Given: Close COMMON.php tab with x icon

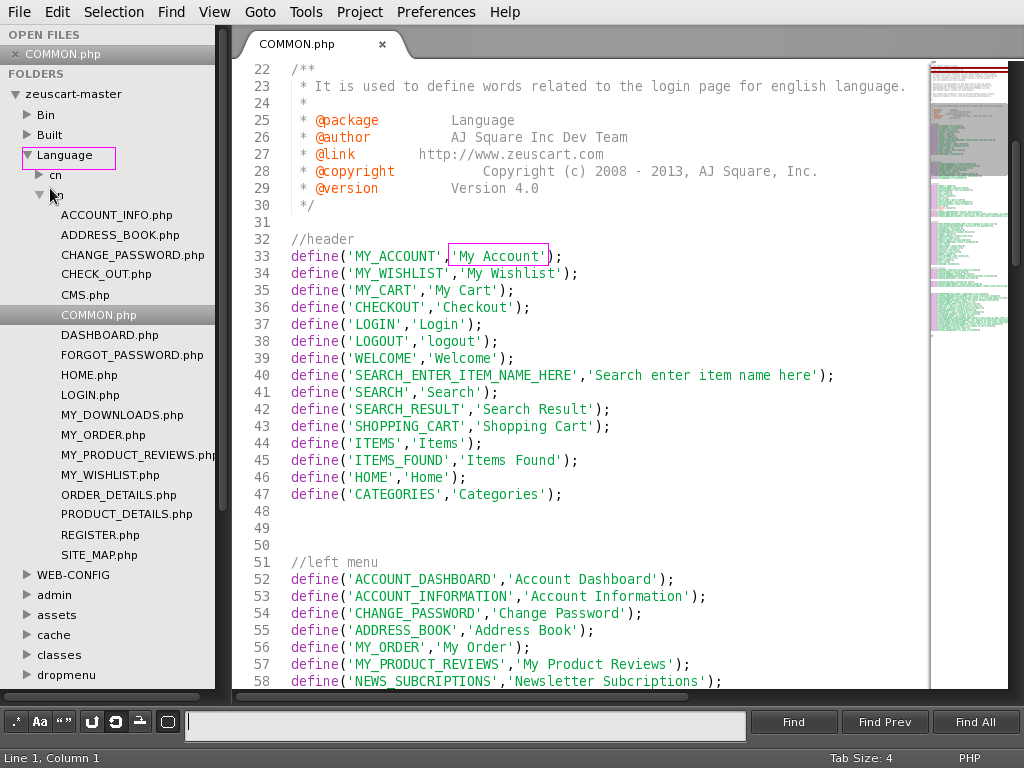Looking at the screenshot, I should click(x=383, y=44).
